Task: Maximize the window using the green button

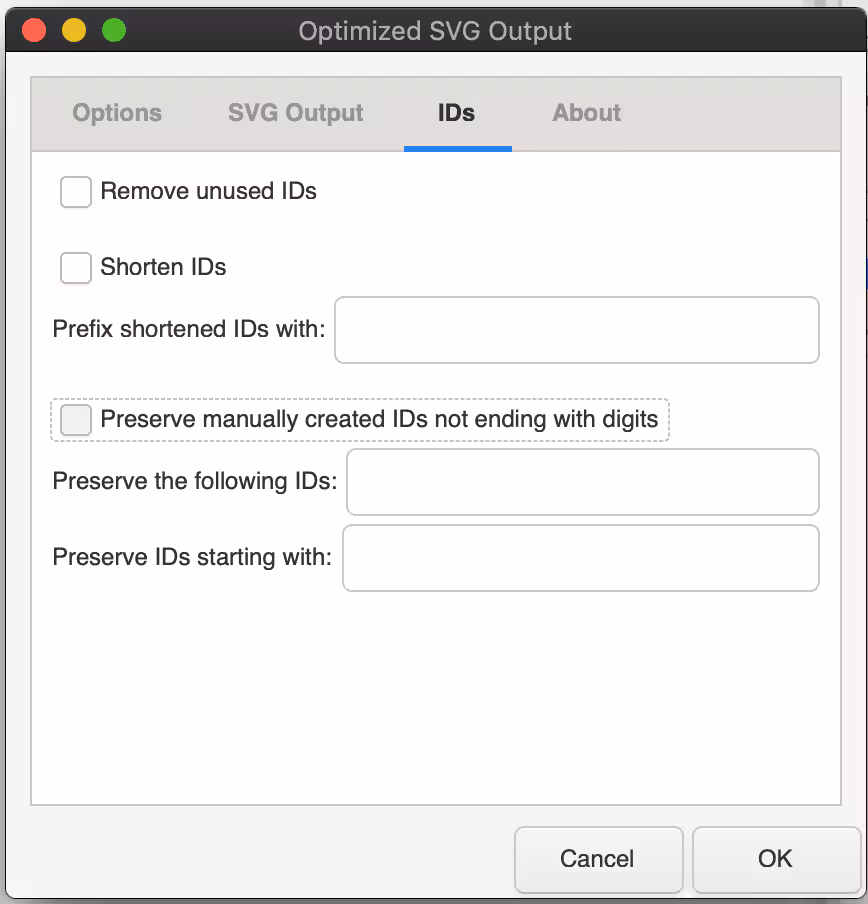Action: [x=114, y=30]
